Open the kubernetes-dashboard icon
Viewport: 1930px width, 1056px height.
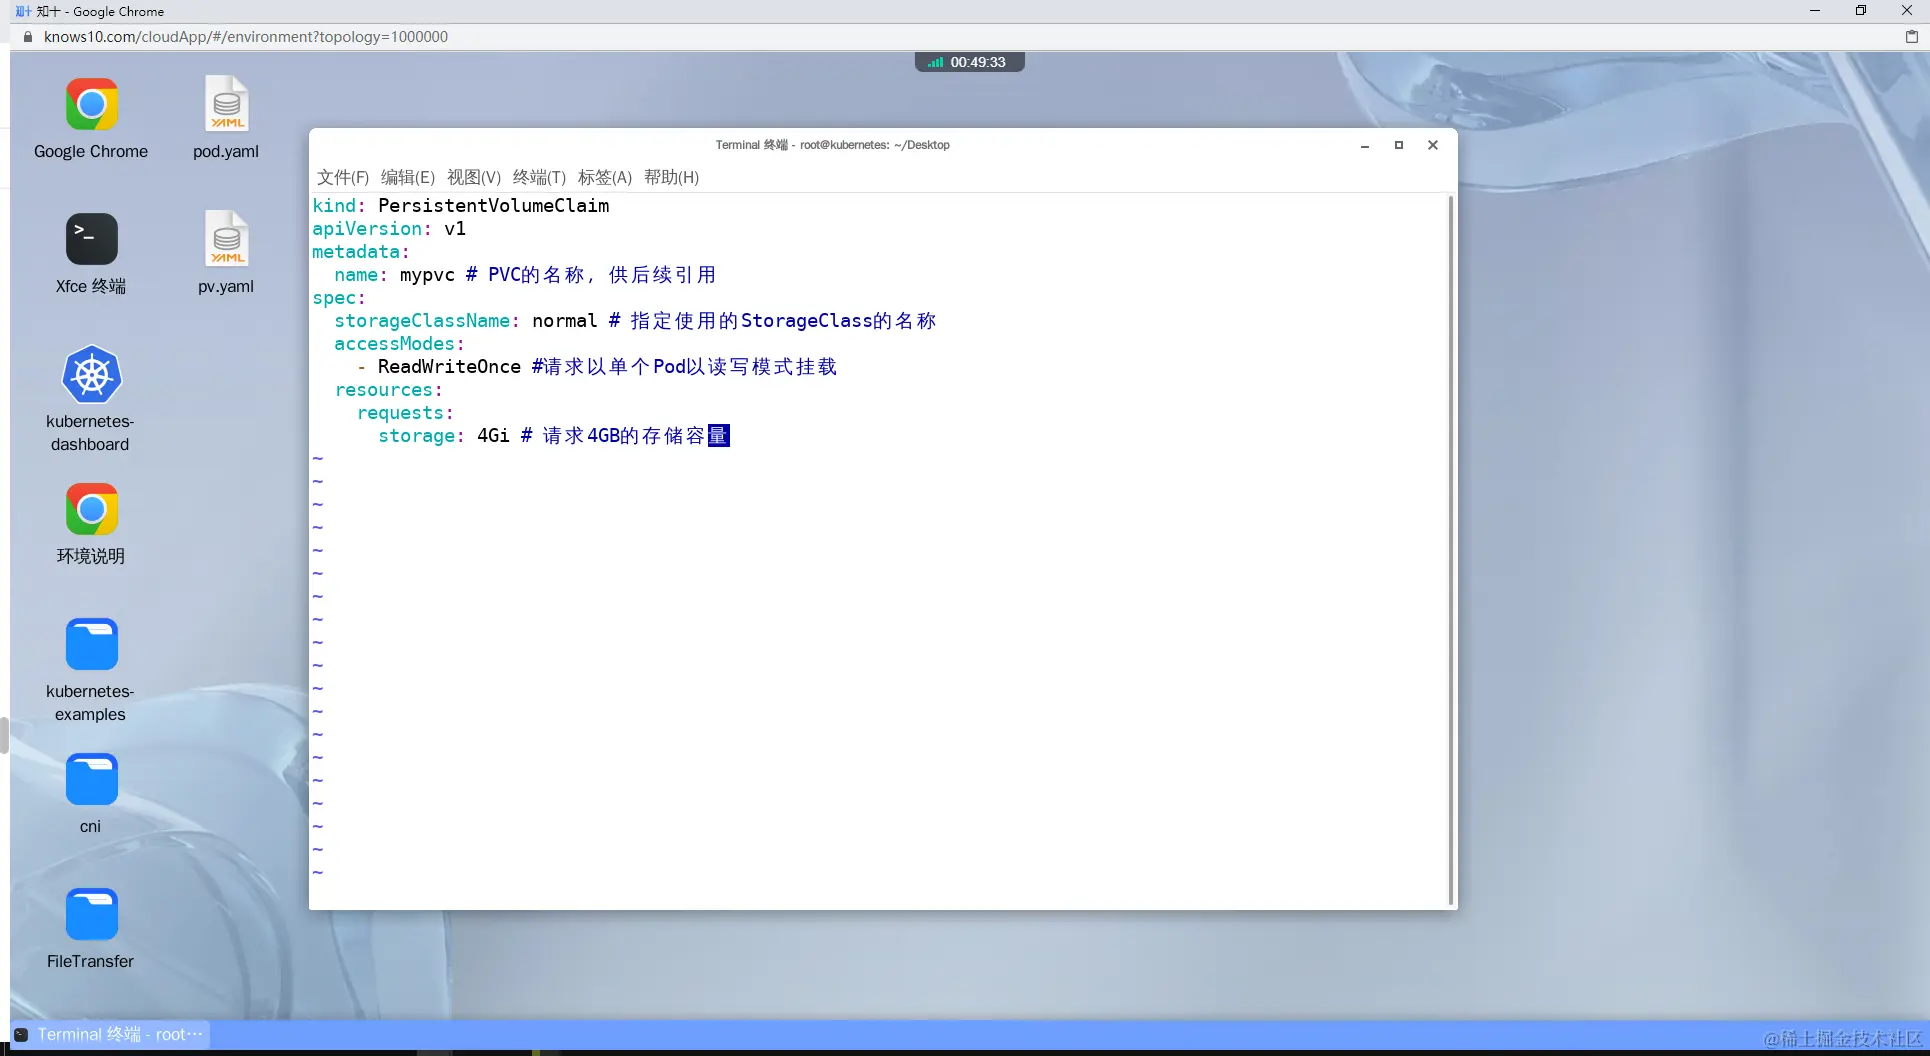point(91,375)
